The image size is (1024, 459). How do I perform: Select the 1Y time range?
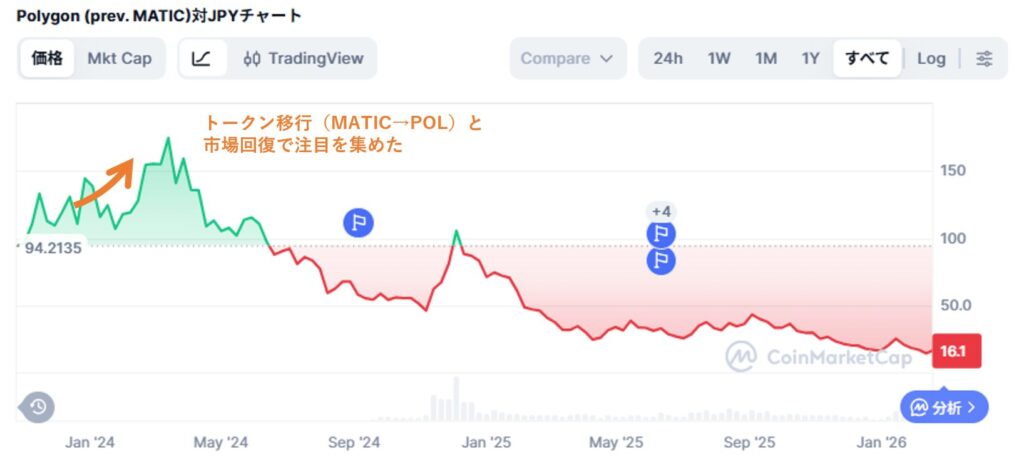coord(811,59)
